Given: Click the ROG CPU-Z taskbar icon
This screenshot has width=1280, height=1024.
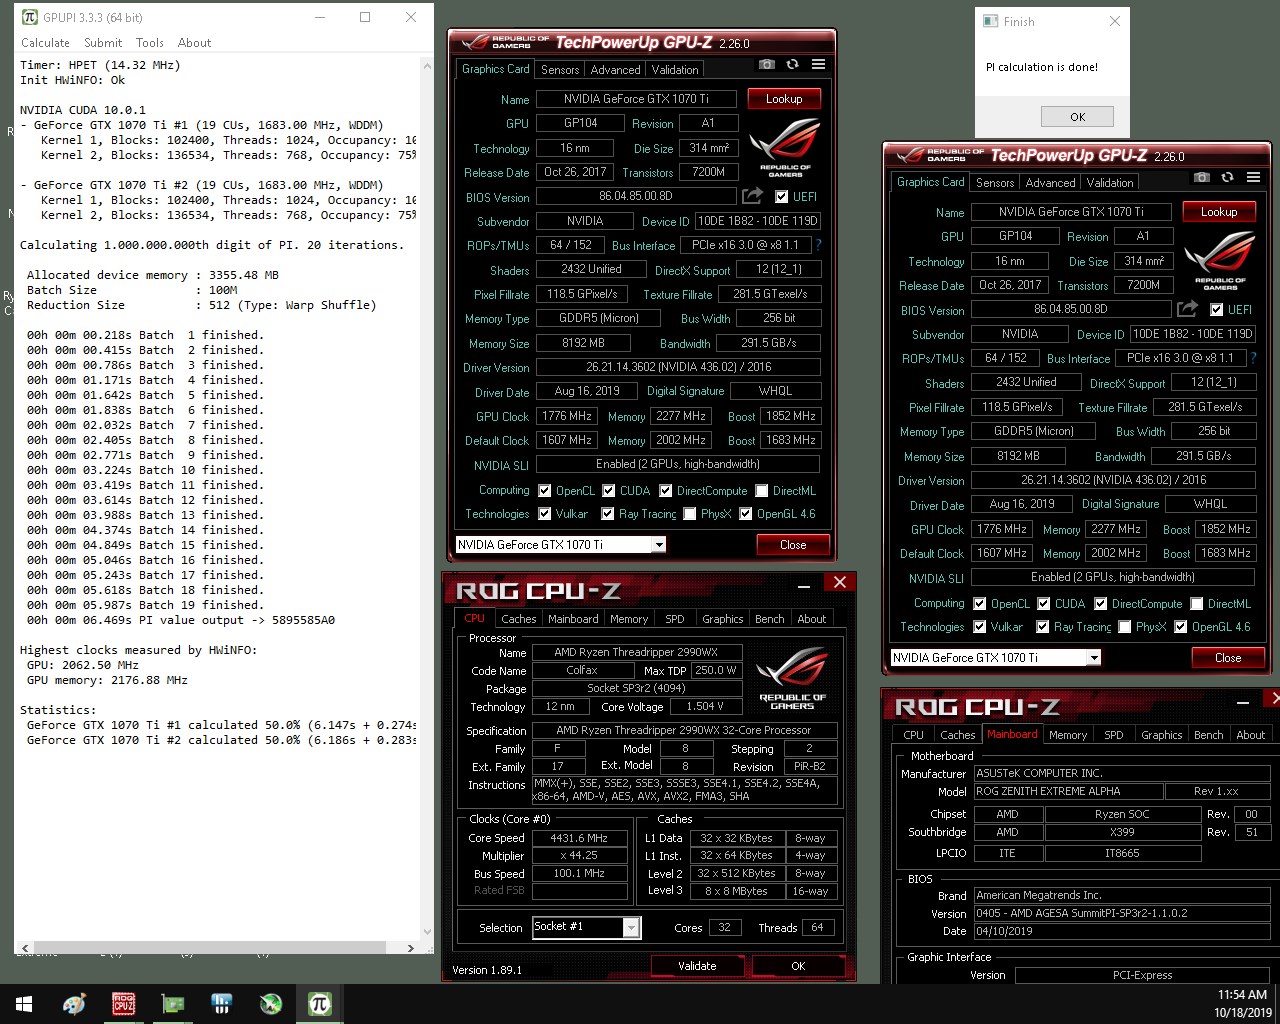Looking at the screenshot, I should pos(123,1004).
